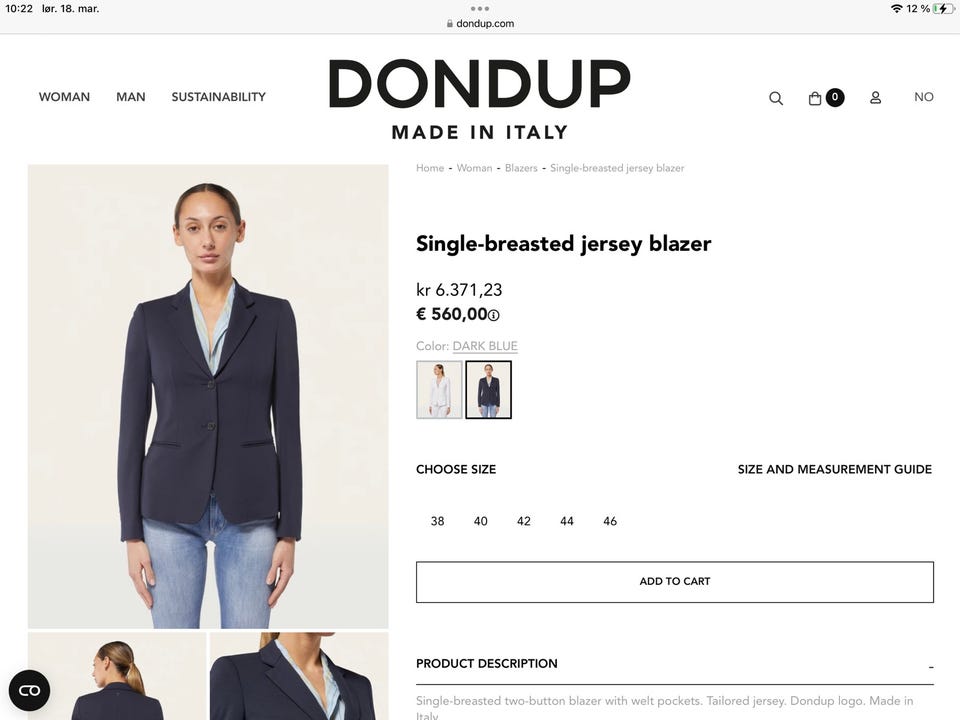Viewport: 960px width, 720px height.
Task: Open the search magnifier icon
Action: pyautogui.click(x=776, y=98)
